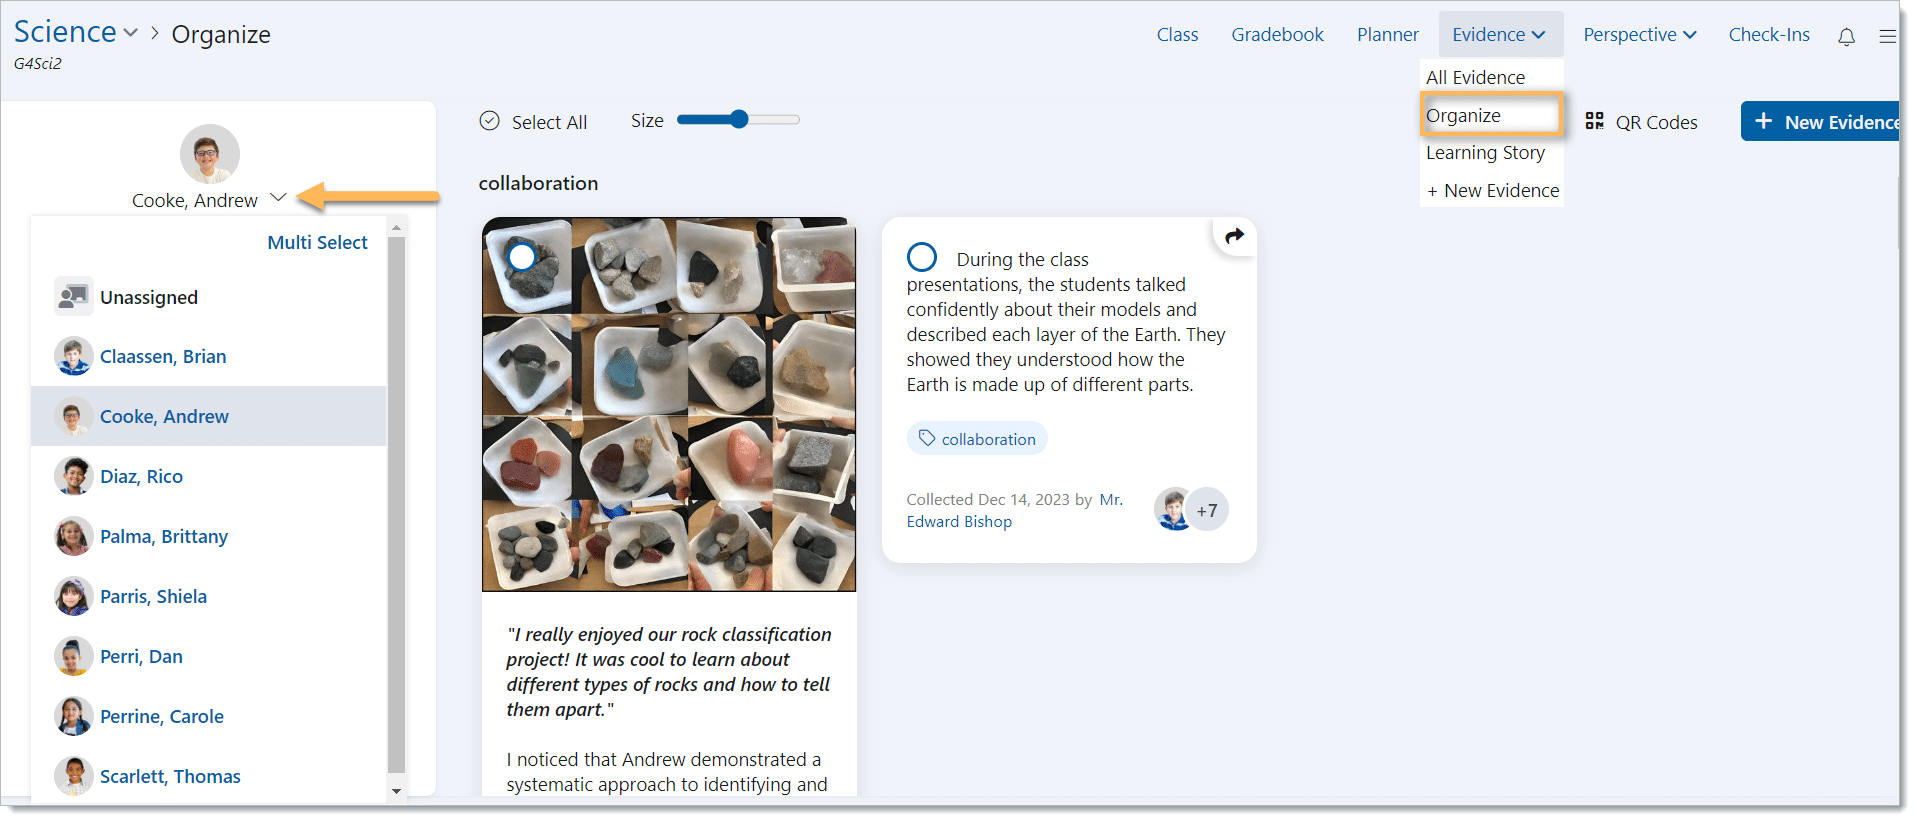Screen dimensions: 1915x821
Task: Click the Size slider handle
Action: pyautogui.click(x=739, y=120)
